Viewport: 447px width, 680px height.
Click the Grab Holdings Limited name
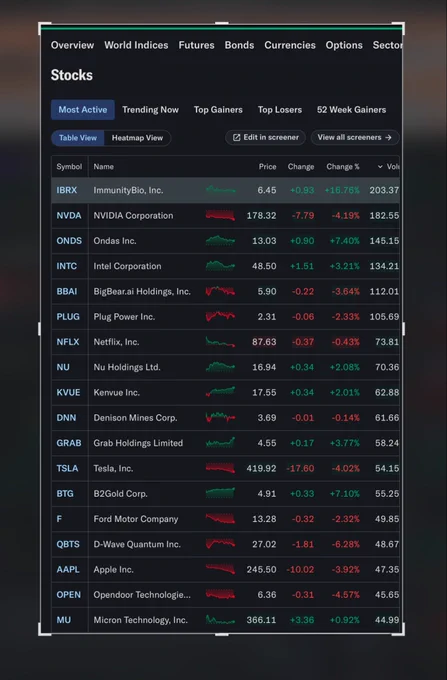[x=138, y=443]
